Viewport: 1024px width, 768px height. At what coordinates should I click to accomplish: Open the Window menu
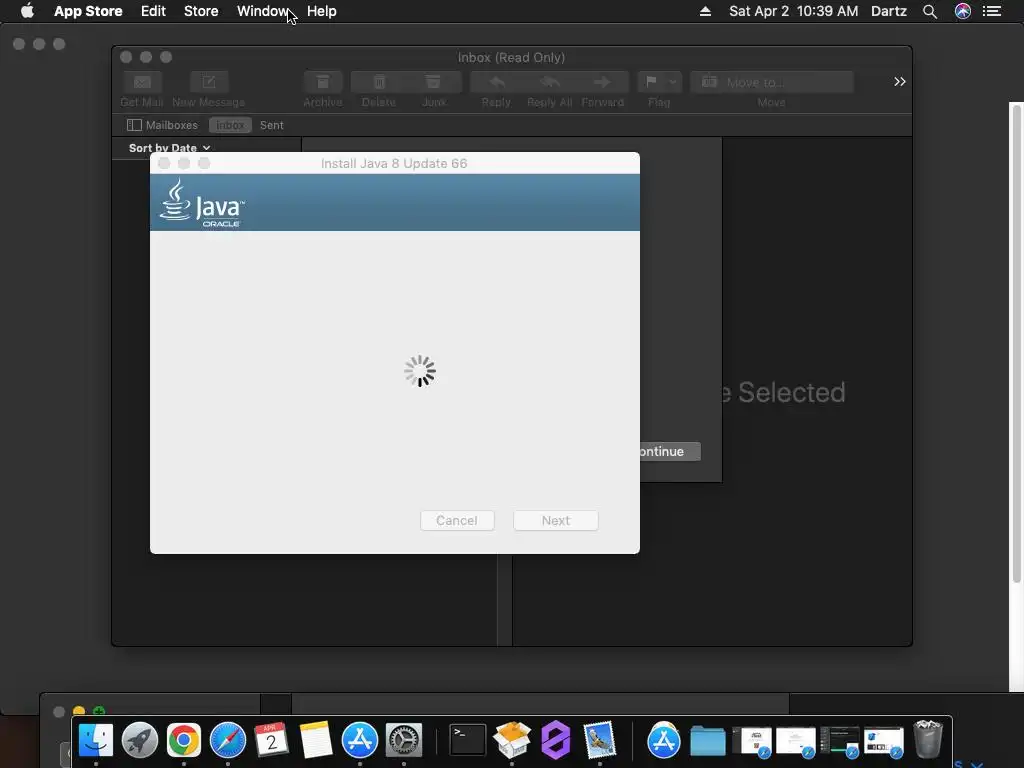tap(263, 11)
